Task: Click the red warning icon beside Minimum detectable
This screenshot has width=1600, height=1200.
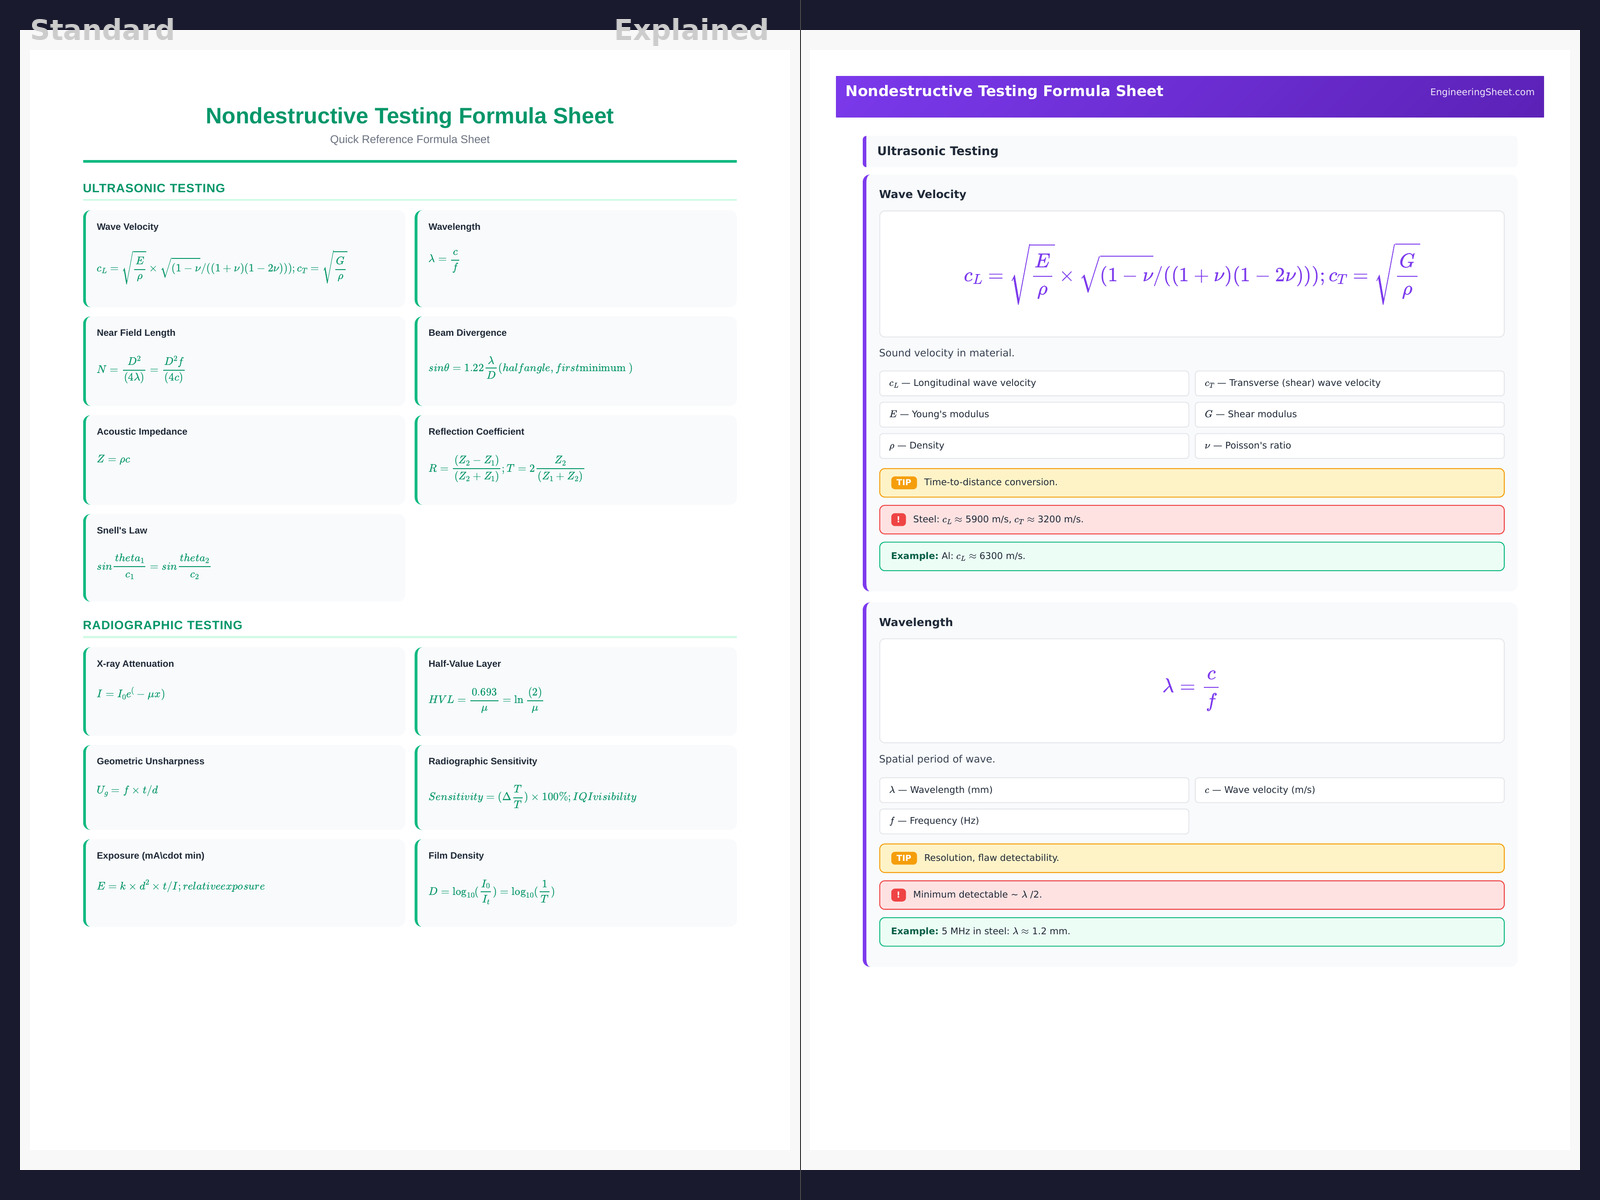Action: [898, 895]
